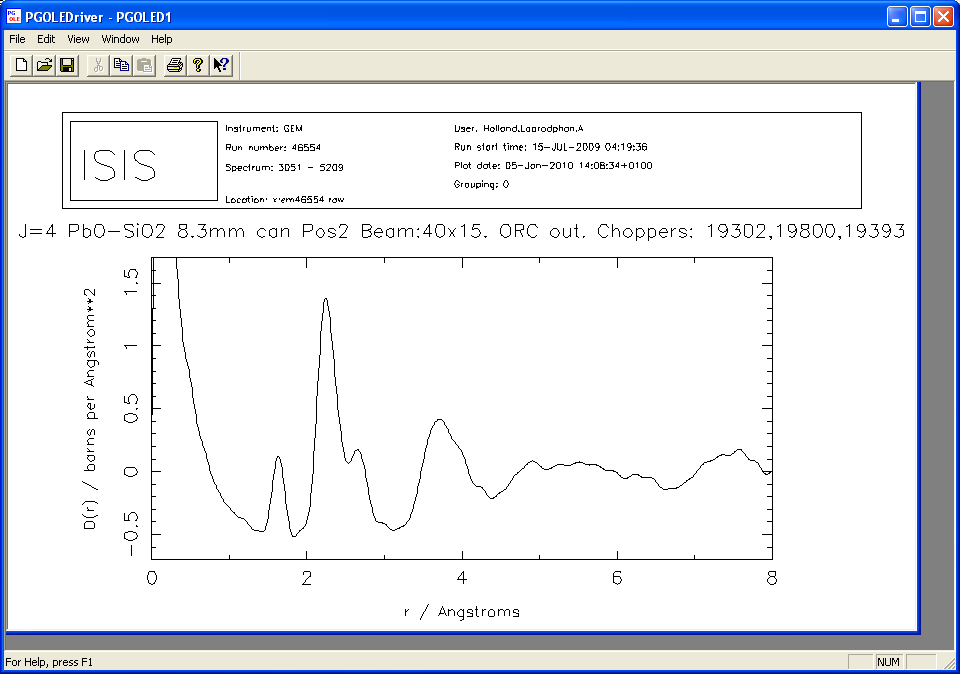Minimize the PGOLEDriver window
The image size is (960, 674).
[x=896, y=16]
